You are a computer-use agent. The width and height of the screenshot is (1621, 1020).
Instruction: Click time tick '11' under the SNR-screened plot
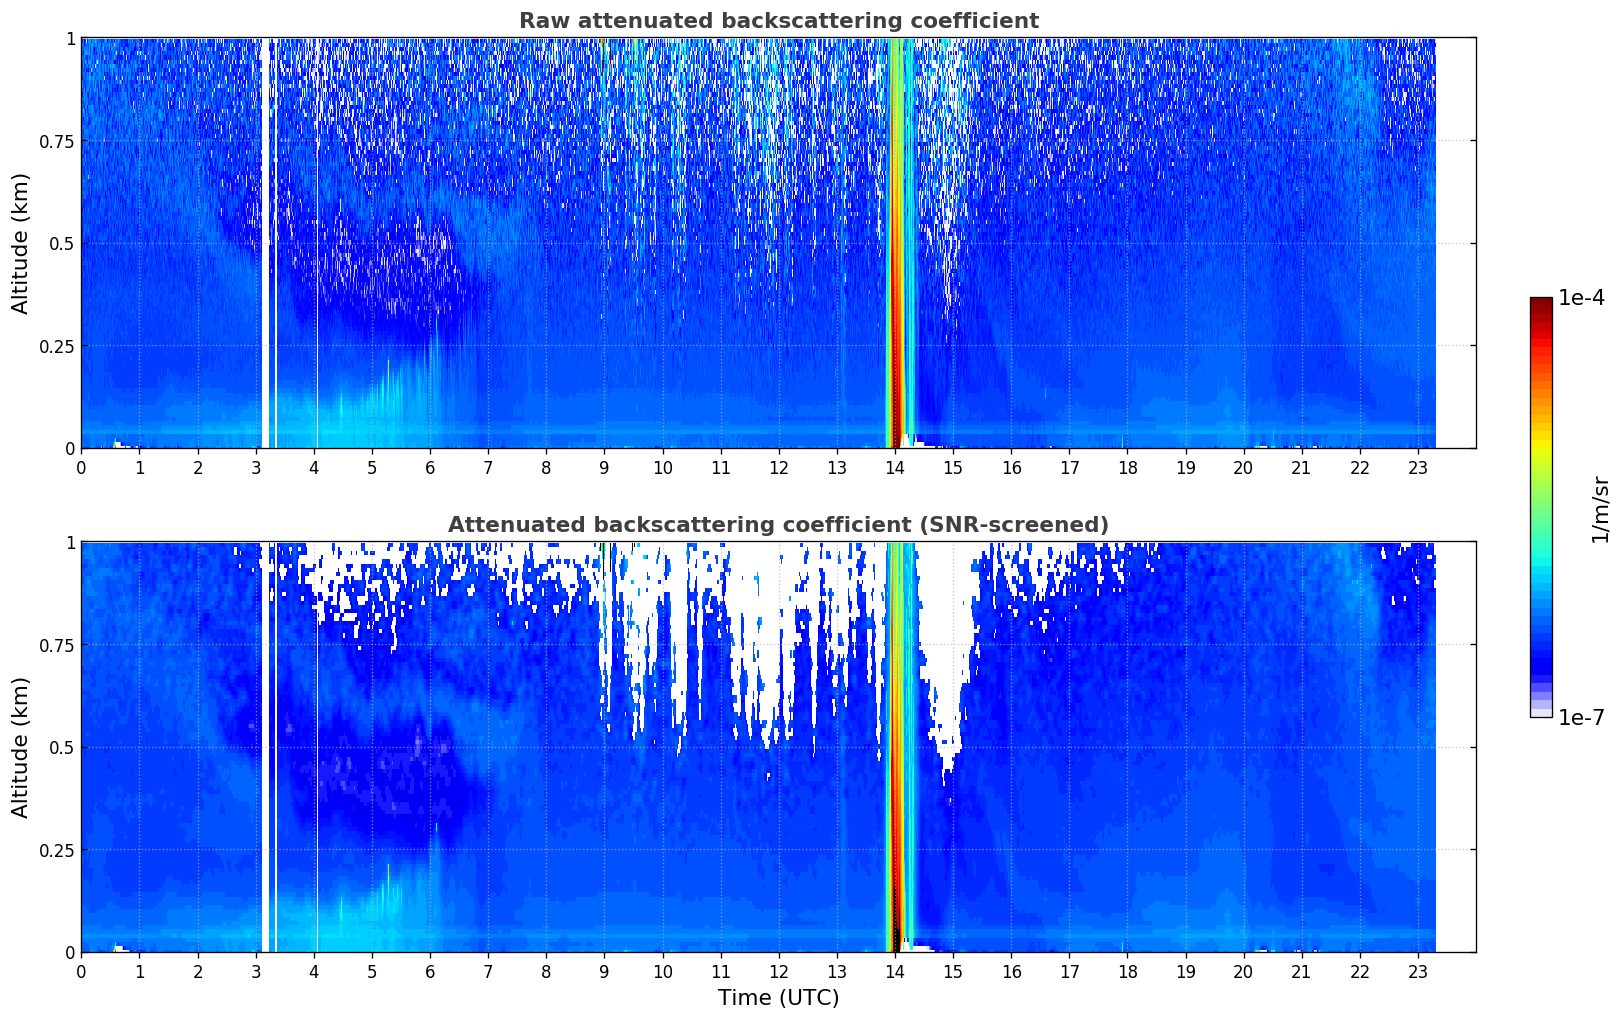pos(721,971)
